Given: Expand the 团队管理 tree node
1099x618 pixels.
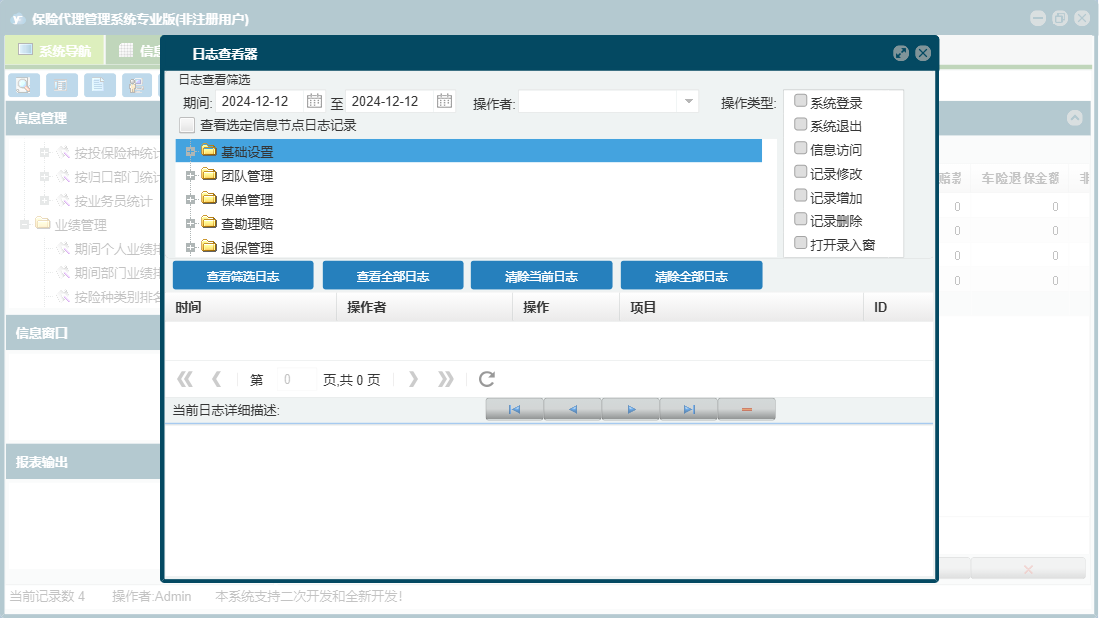Looking at the screenshot, I should 190,176.
